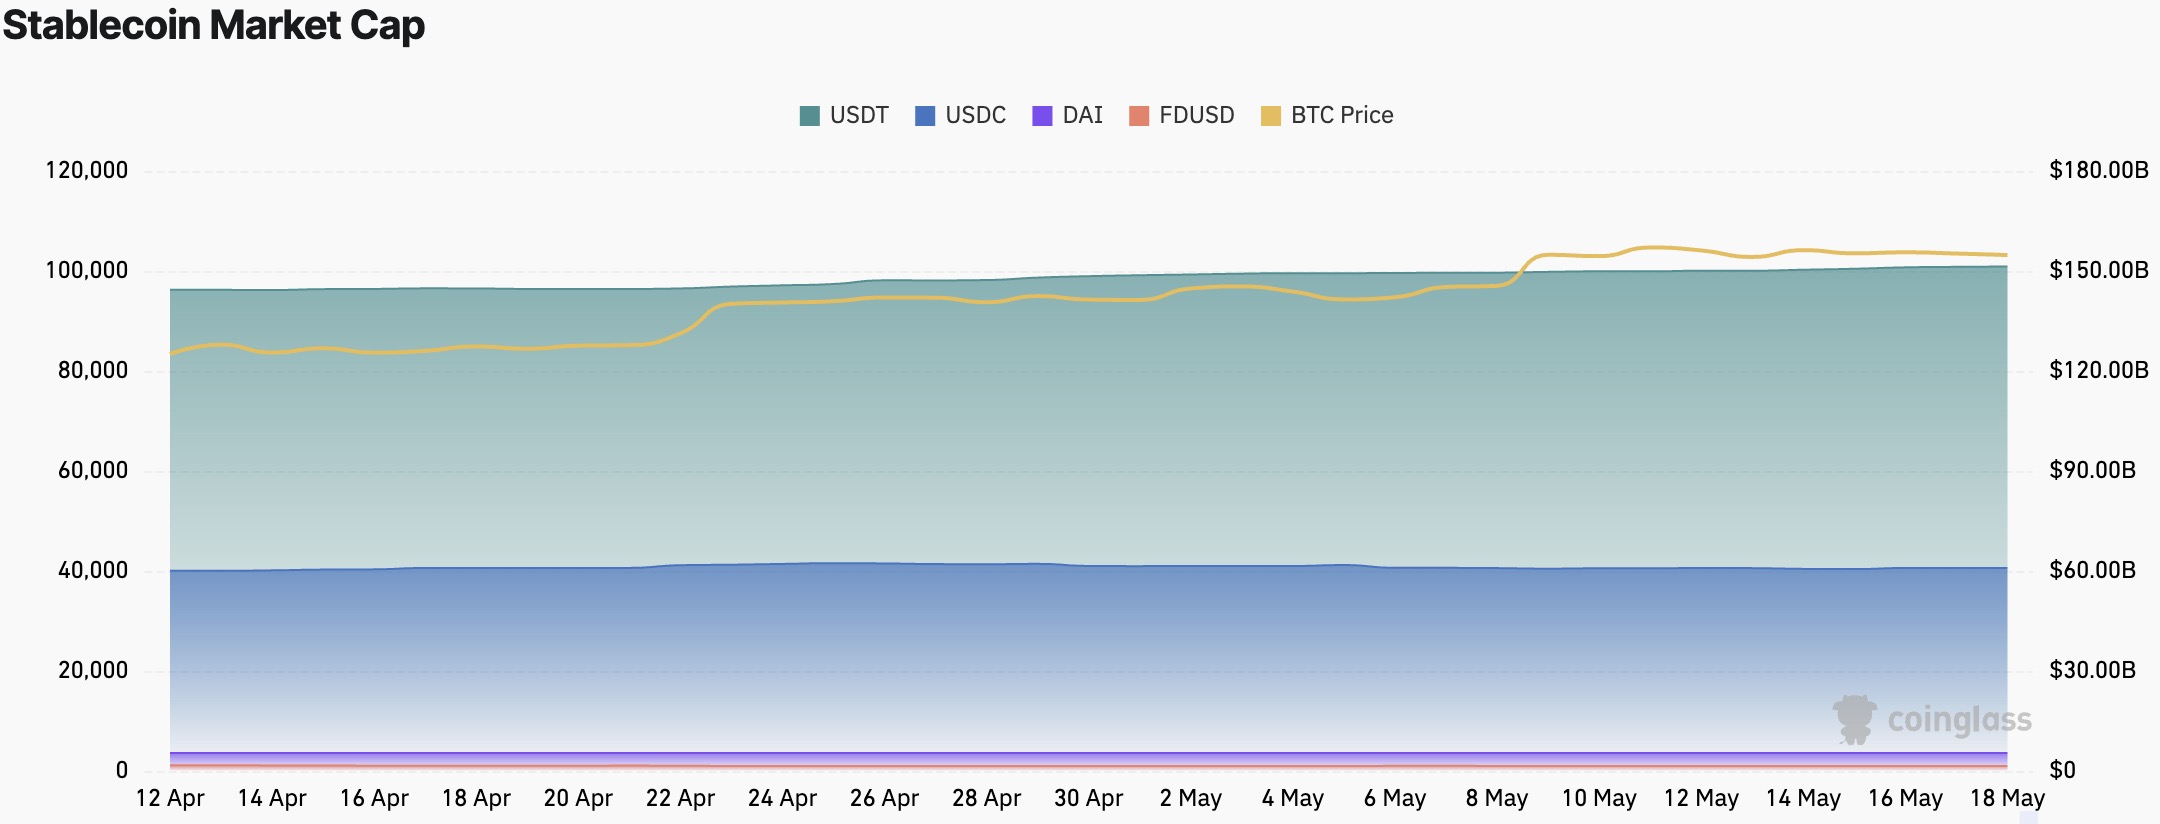
Task: Click the DAI purple color swatch
Action: (1042, 116)
